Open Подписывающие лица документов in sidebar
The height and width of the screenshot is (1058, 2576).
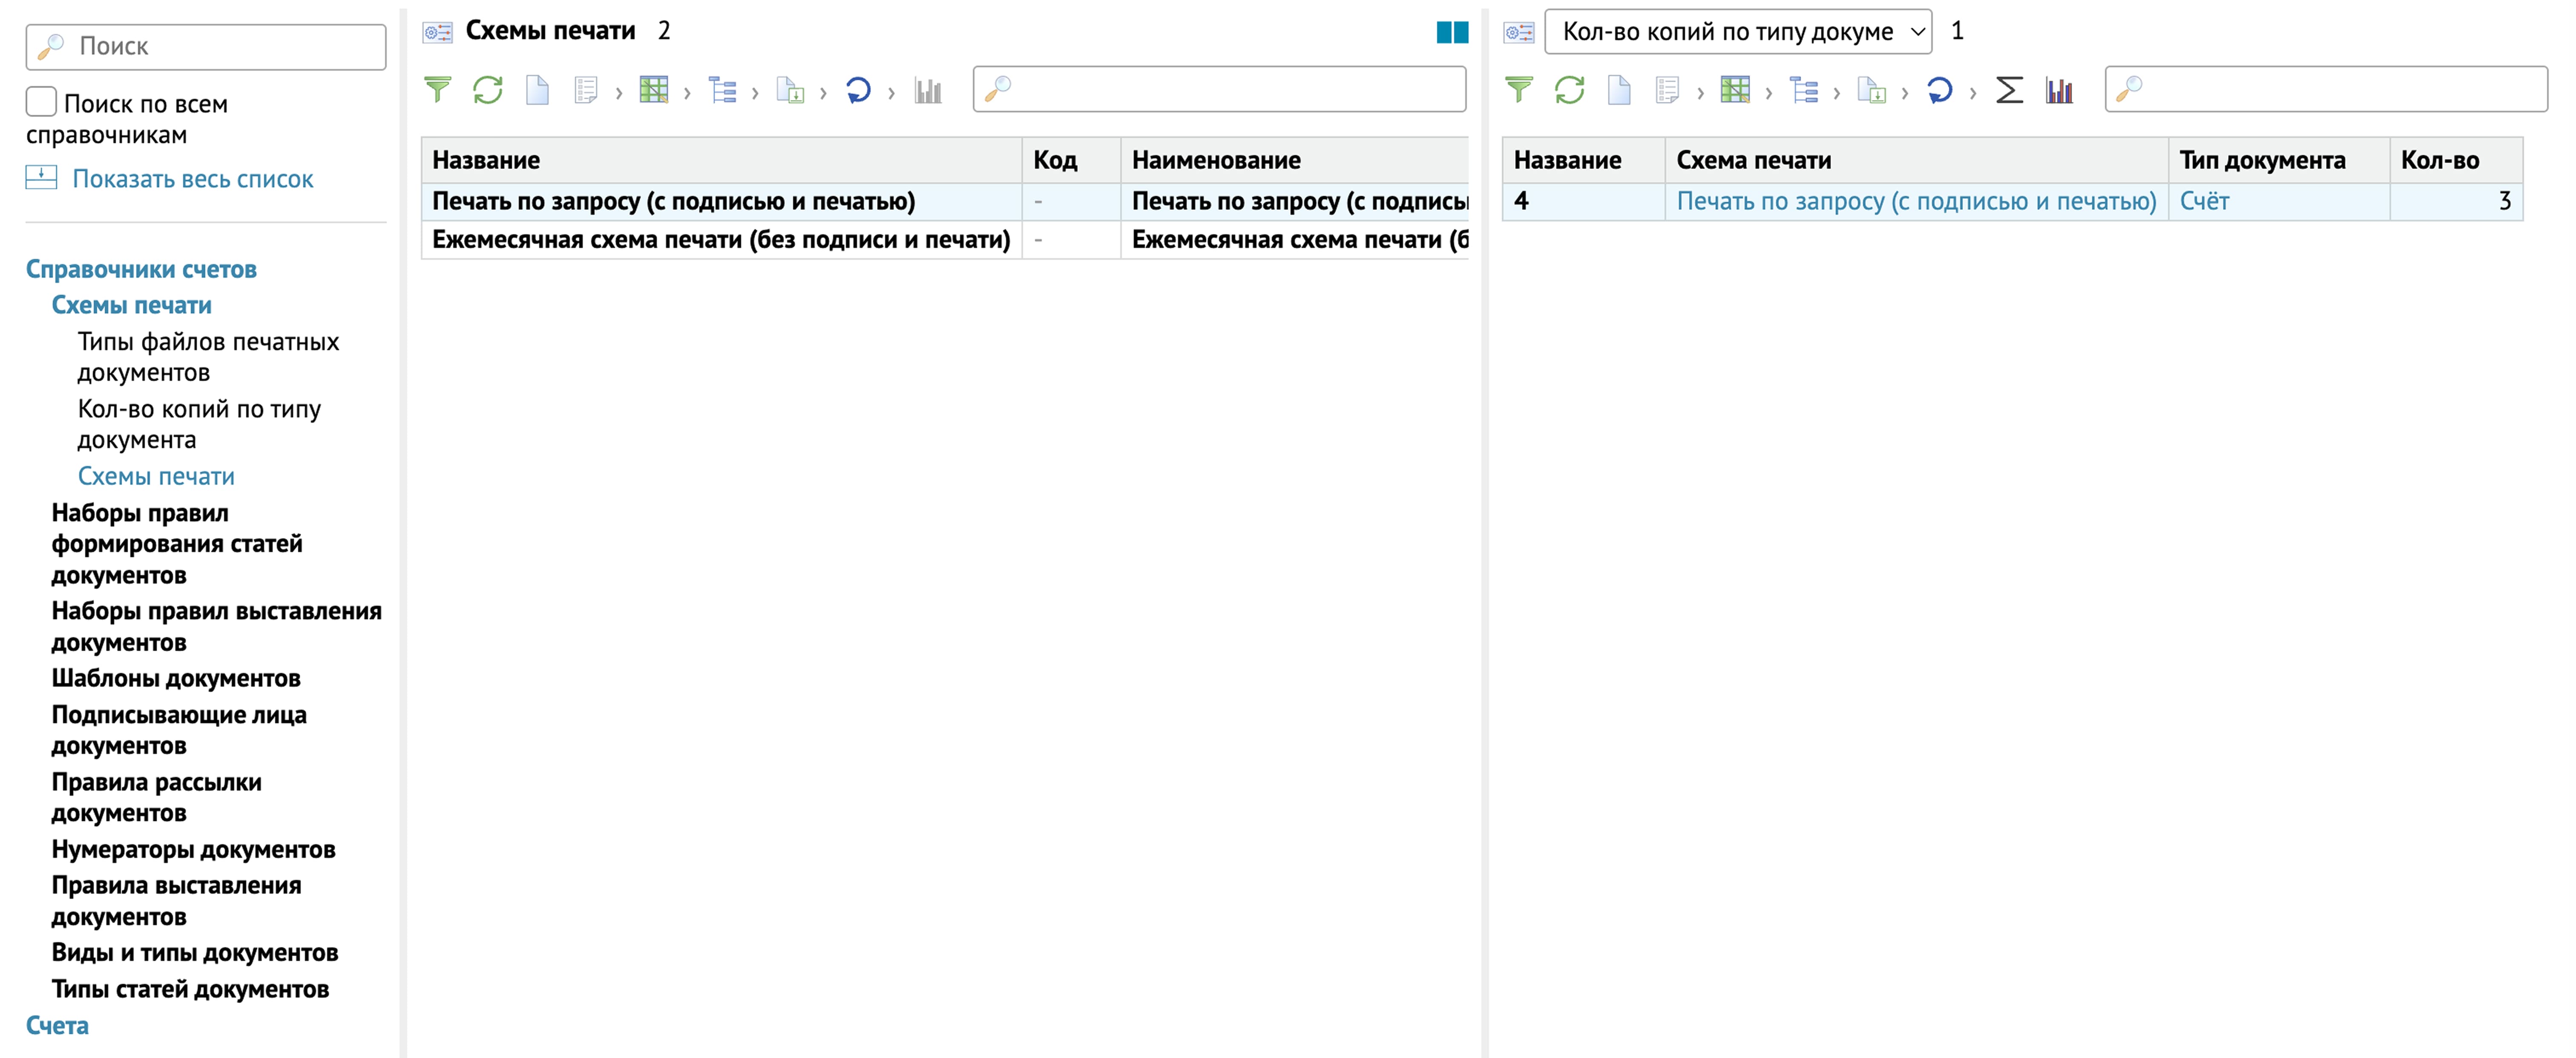coord(179,730)
